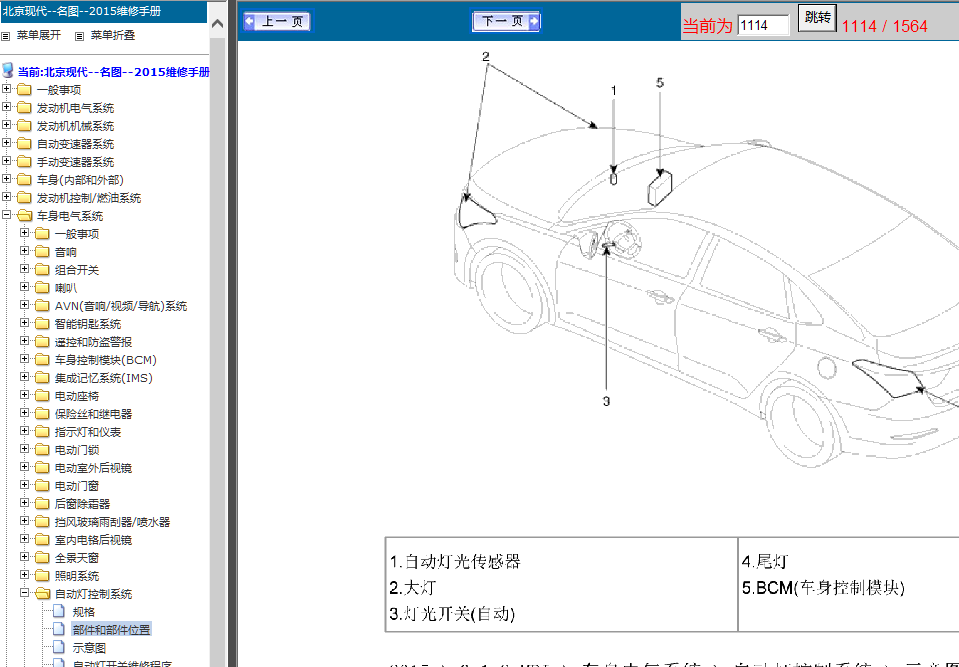Click document icon of 示意图

pyautogui.click(x=59, y=646)
